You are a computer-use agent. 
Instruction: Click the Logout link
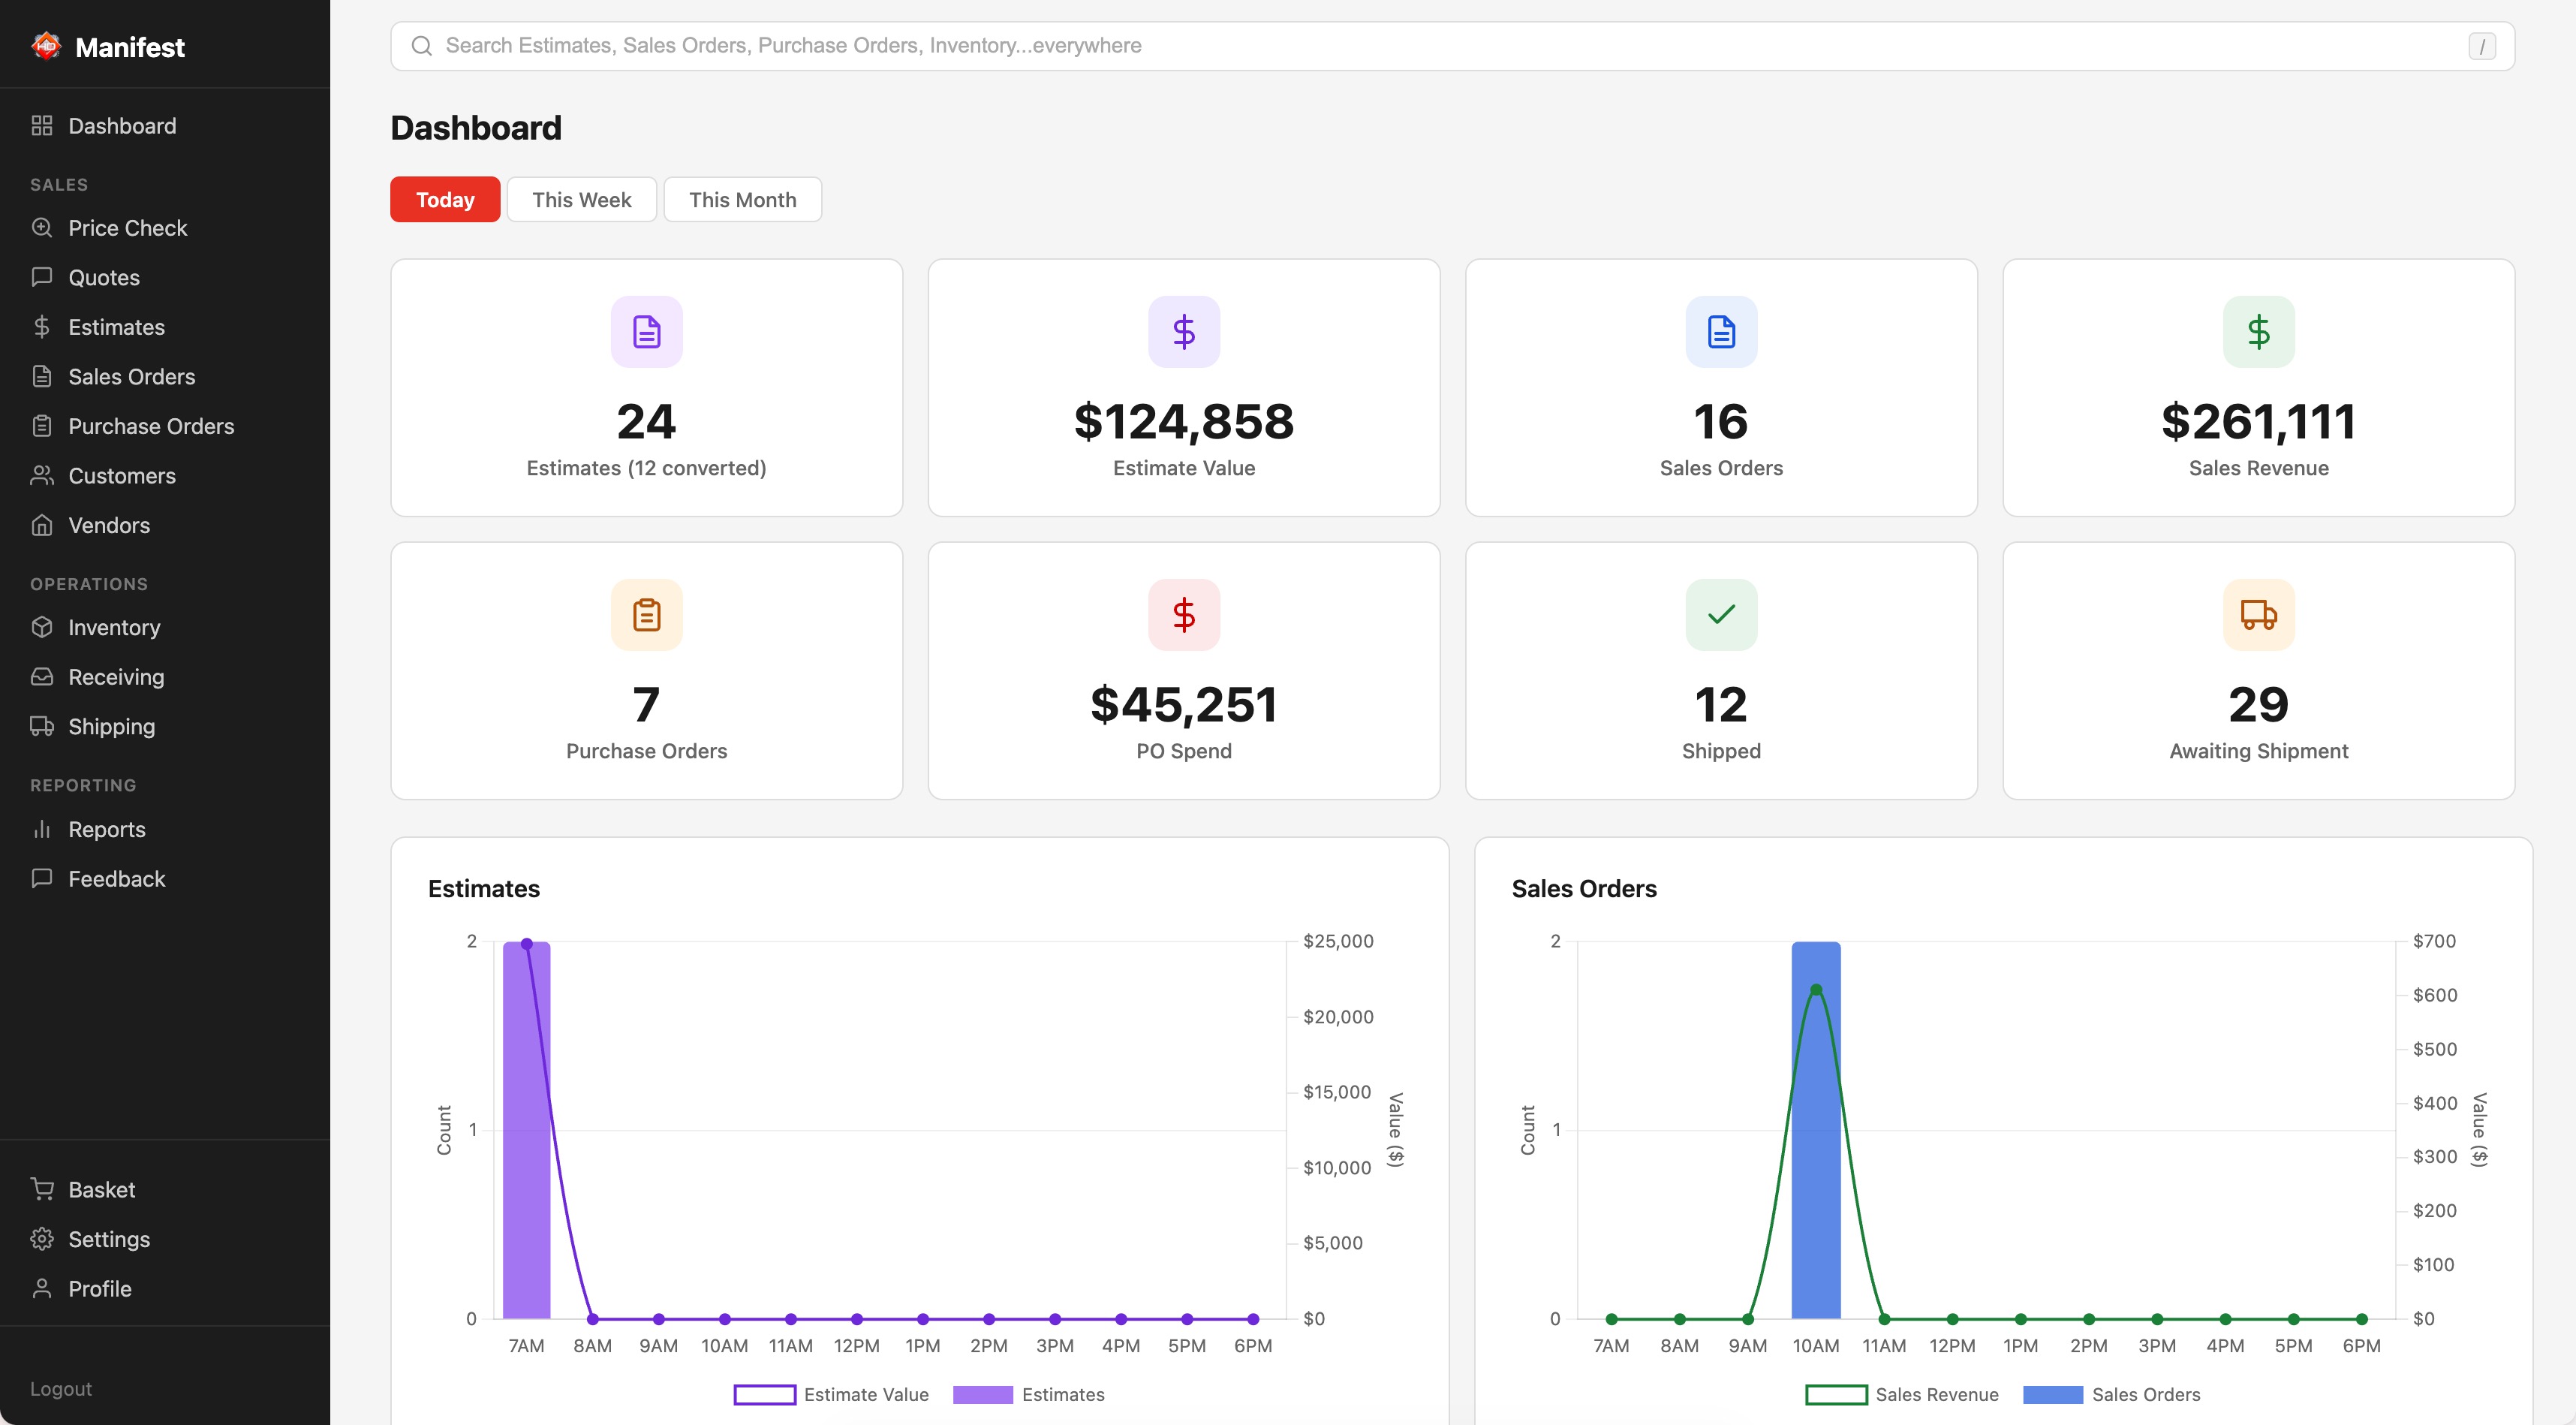point(61,1388)
